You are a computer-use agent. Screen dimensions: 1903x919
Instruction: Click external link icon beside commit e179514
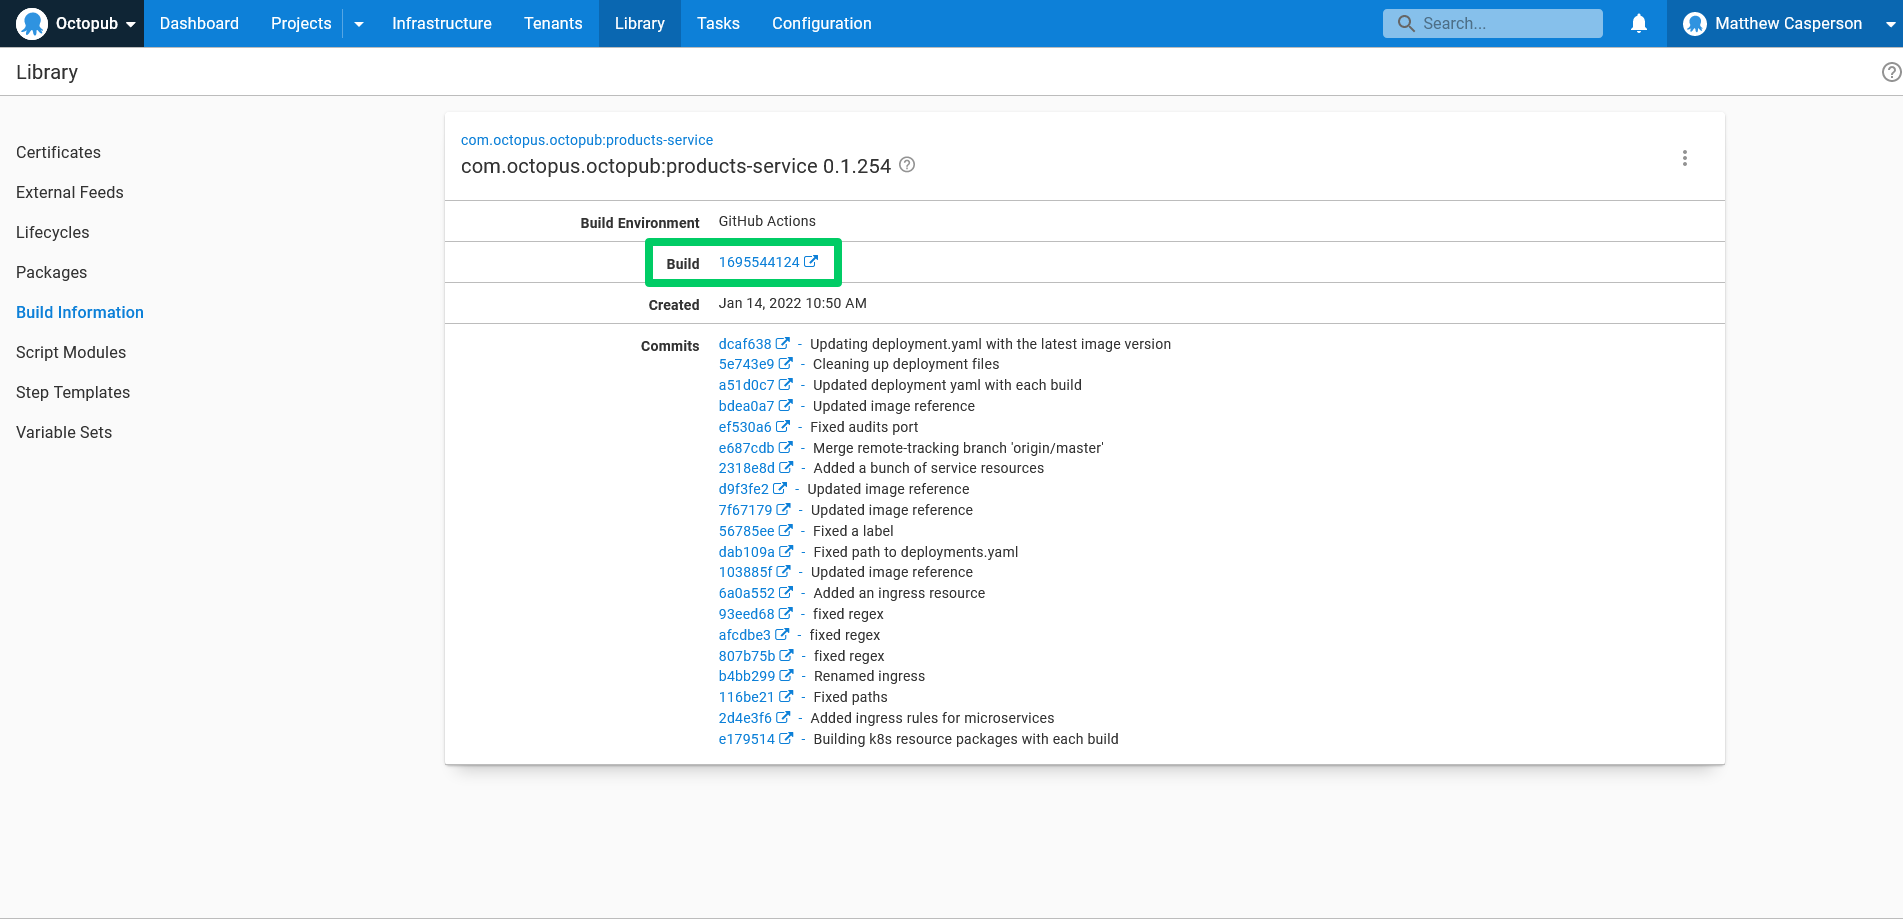tap(786, 739)
